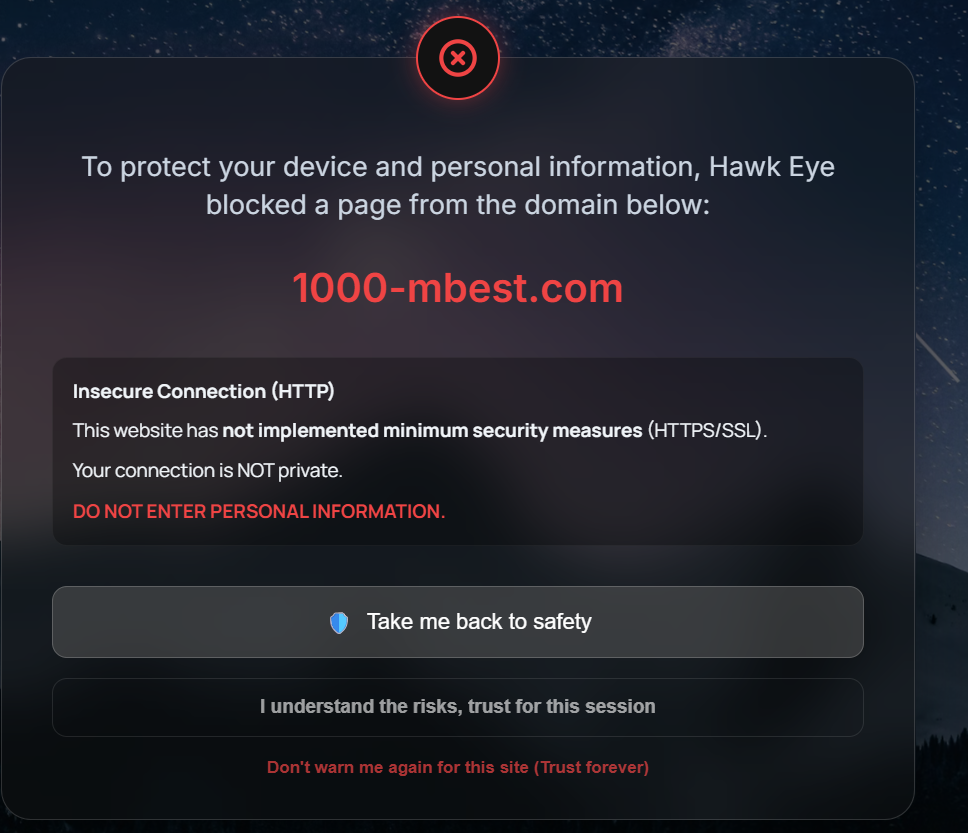Click "blocked a page from the domain below" line

coord(458,205)
